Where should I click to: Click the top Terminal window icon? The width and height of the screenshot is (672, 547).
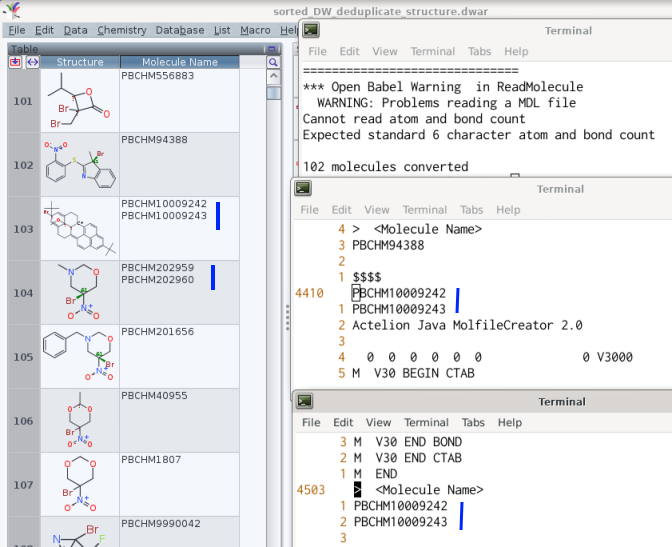coord(312,31)
